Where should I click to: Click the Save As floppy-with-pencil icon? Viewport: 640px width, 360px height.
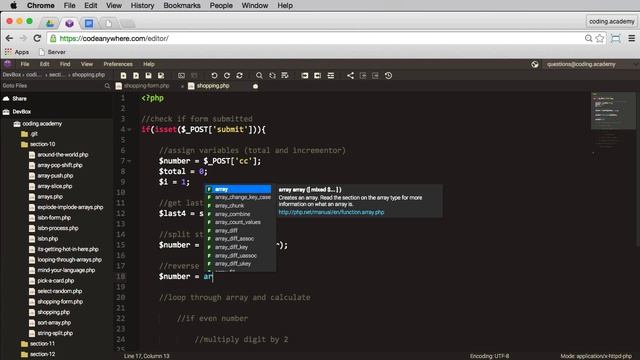point(161,76)
